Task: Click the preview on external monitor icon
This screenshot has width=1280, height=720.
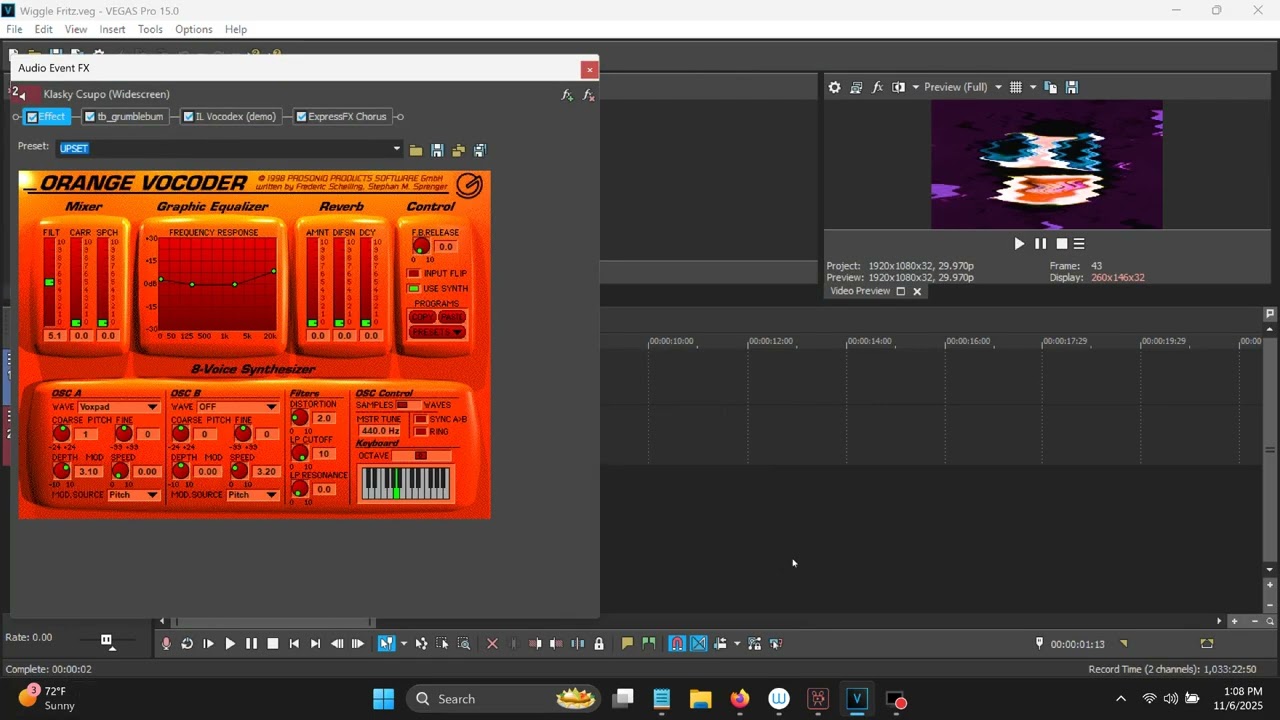Action: point(856,87)
